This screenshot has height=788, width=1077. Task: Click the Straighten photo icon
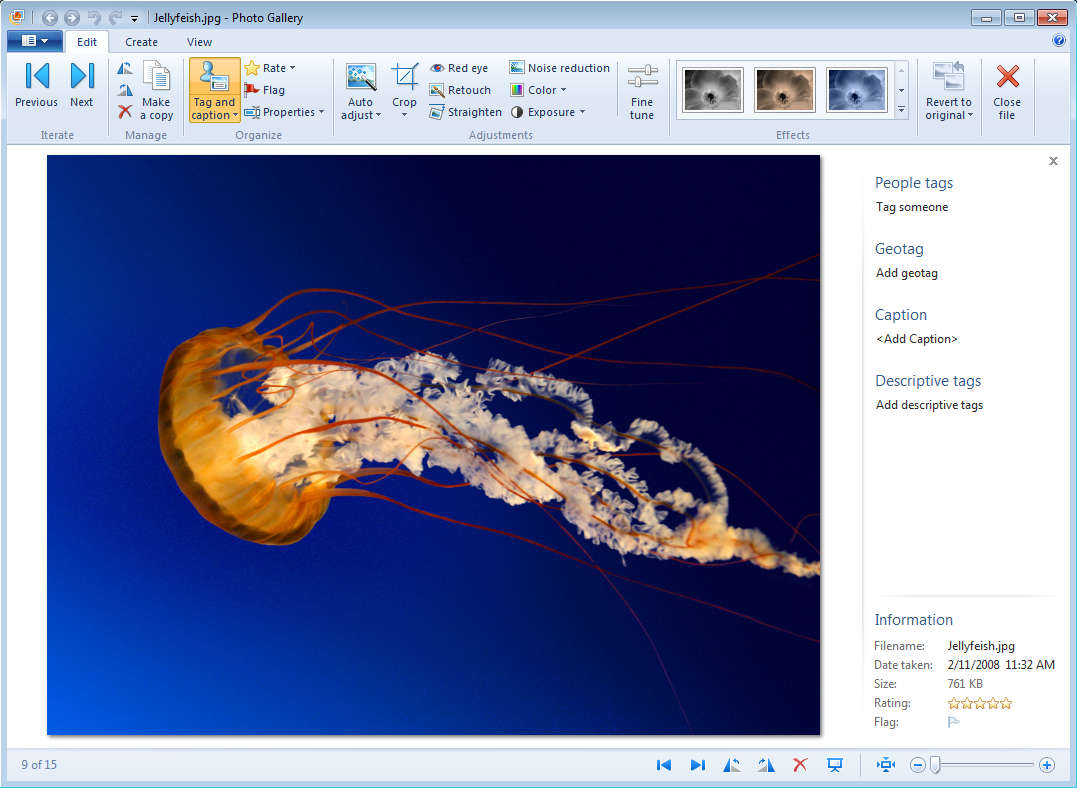click(x=437, y=112)
